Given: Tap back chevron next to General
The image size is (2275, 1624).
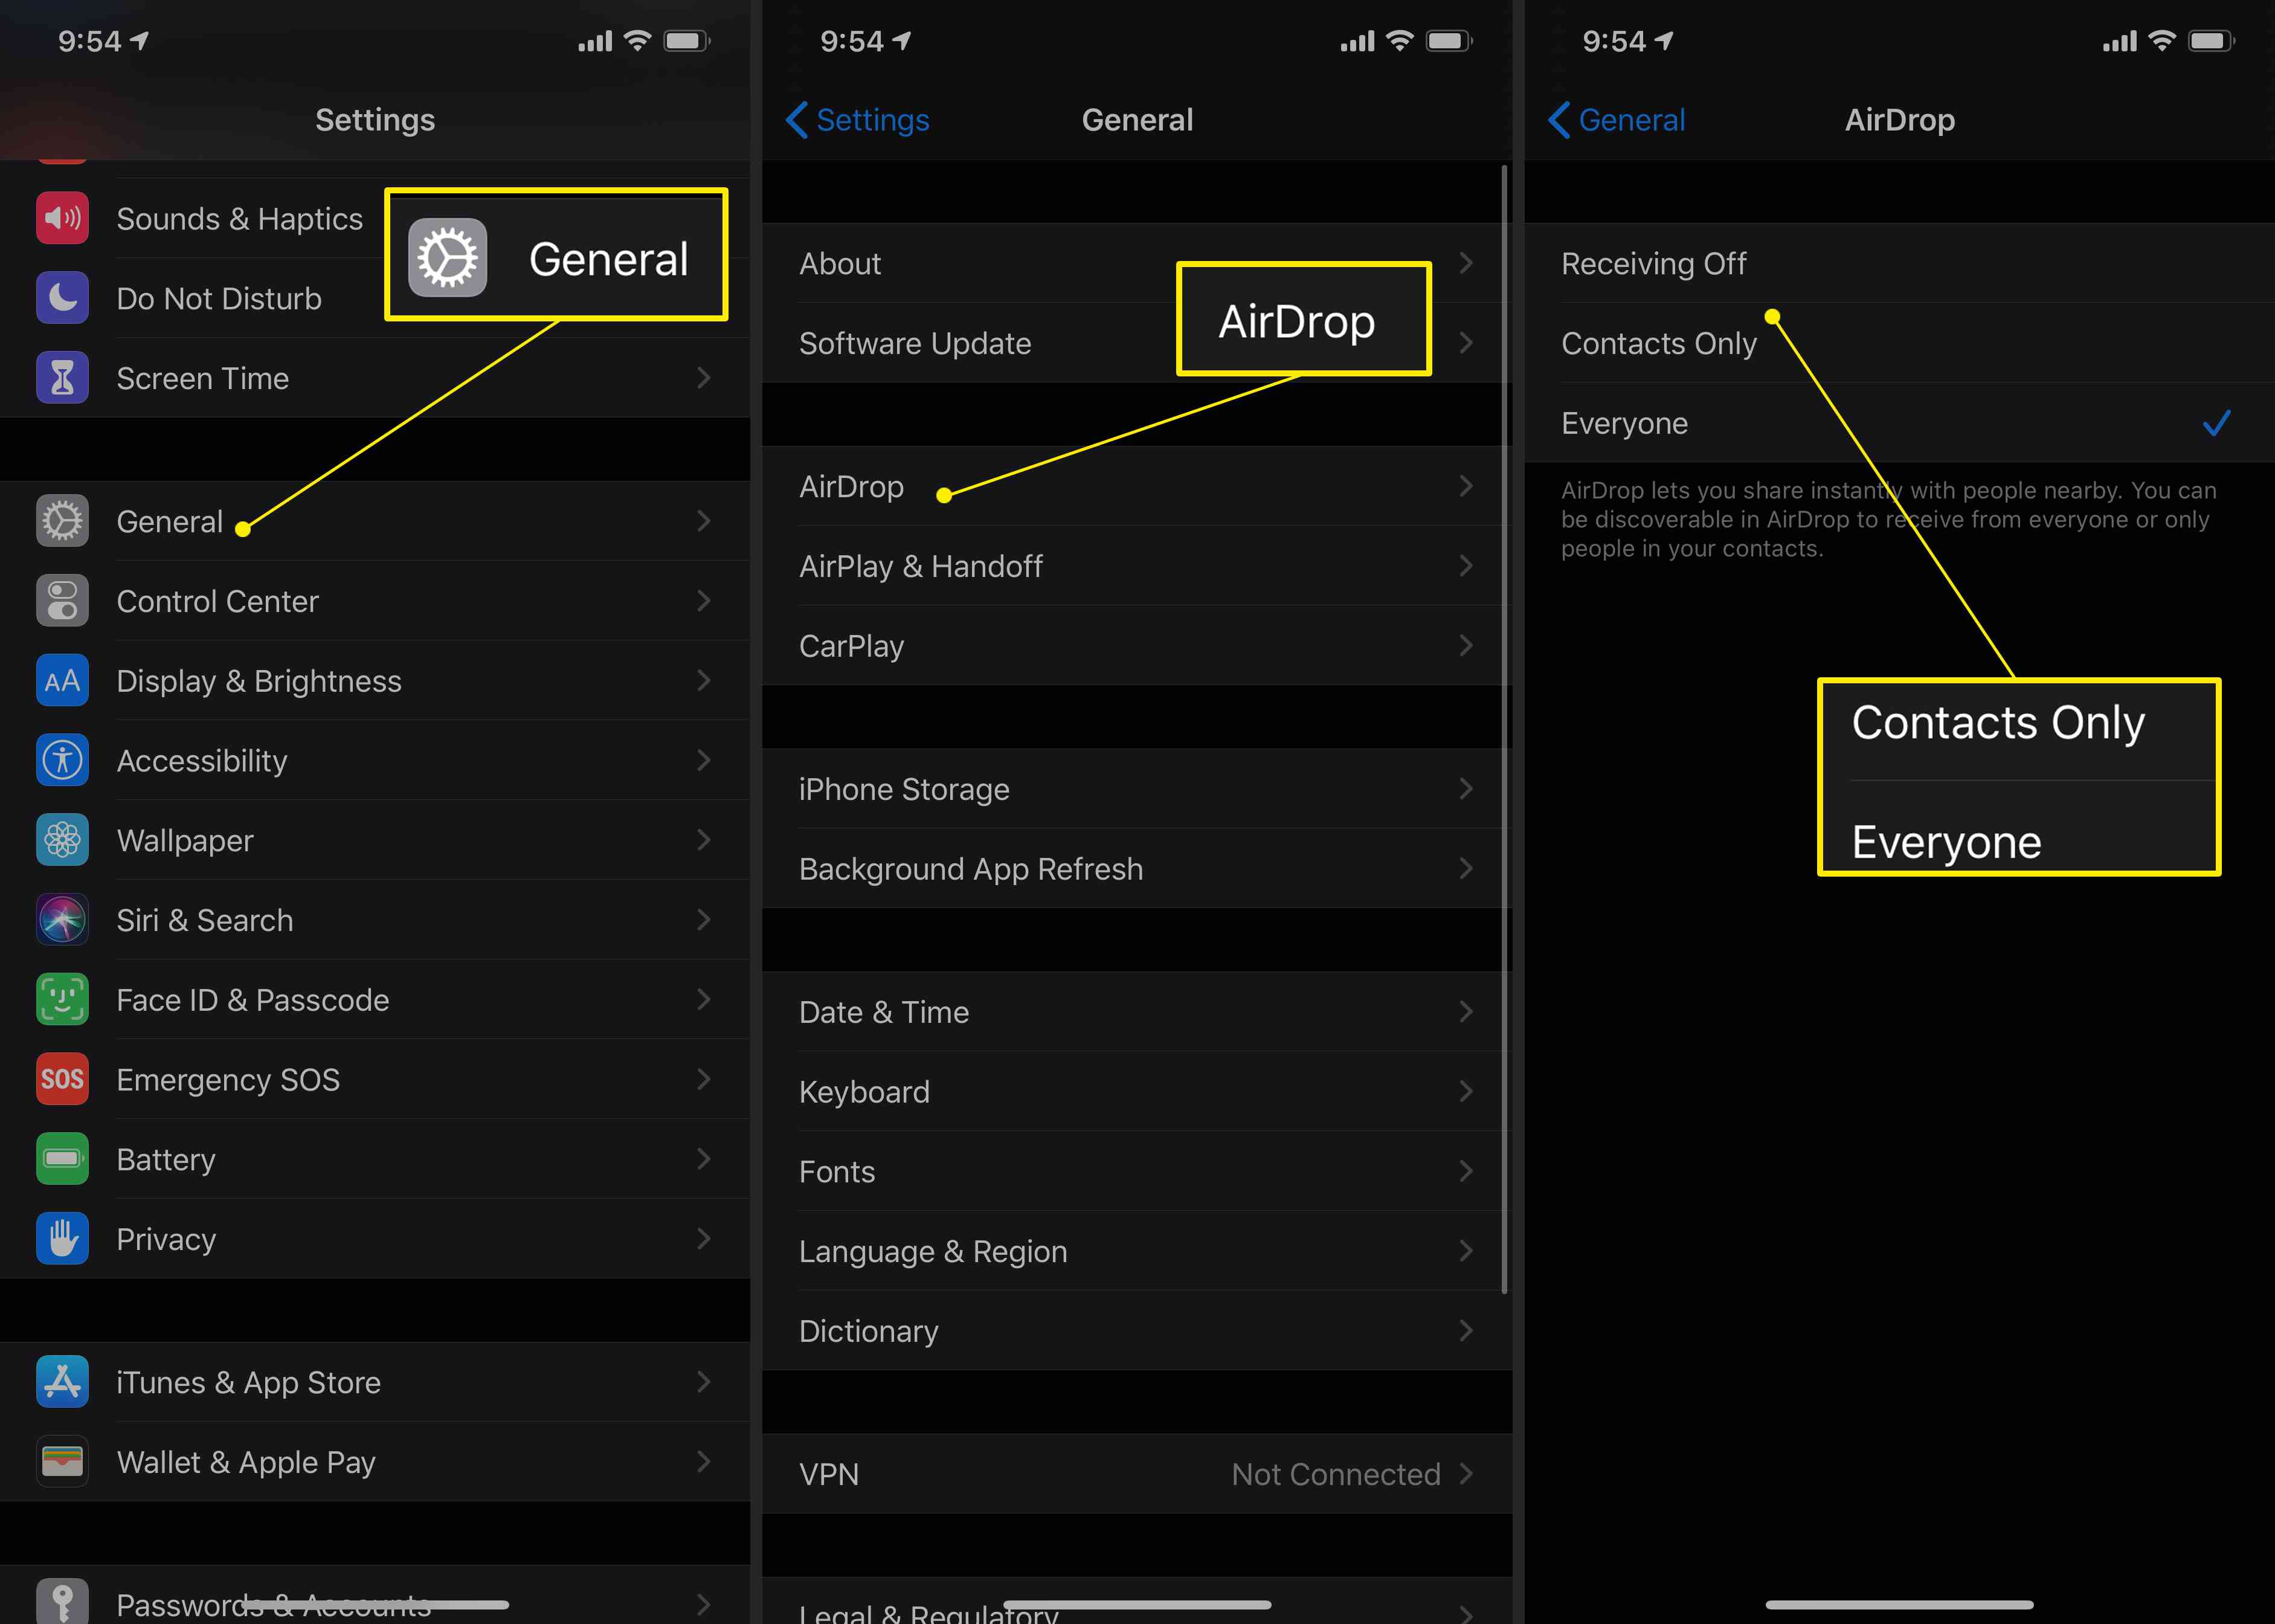Looking at the screenshot, I should coord(1558,120).
